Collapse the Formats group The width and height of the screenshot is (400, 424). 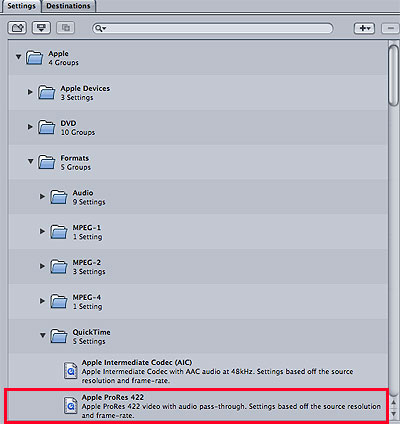[x=30, y=161]
